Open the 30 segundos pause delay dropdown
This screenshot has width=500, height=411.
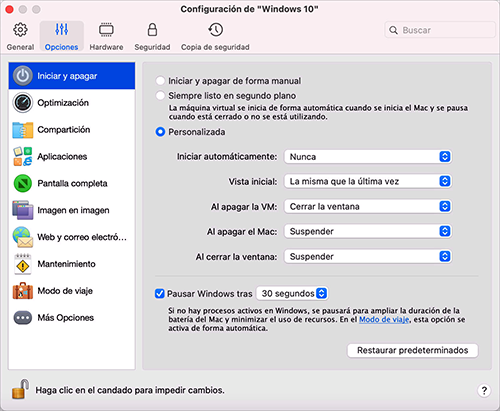(x=292, y=293)
